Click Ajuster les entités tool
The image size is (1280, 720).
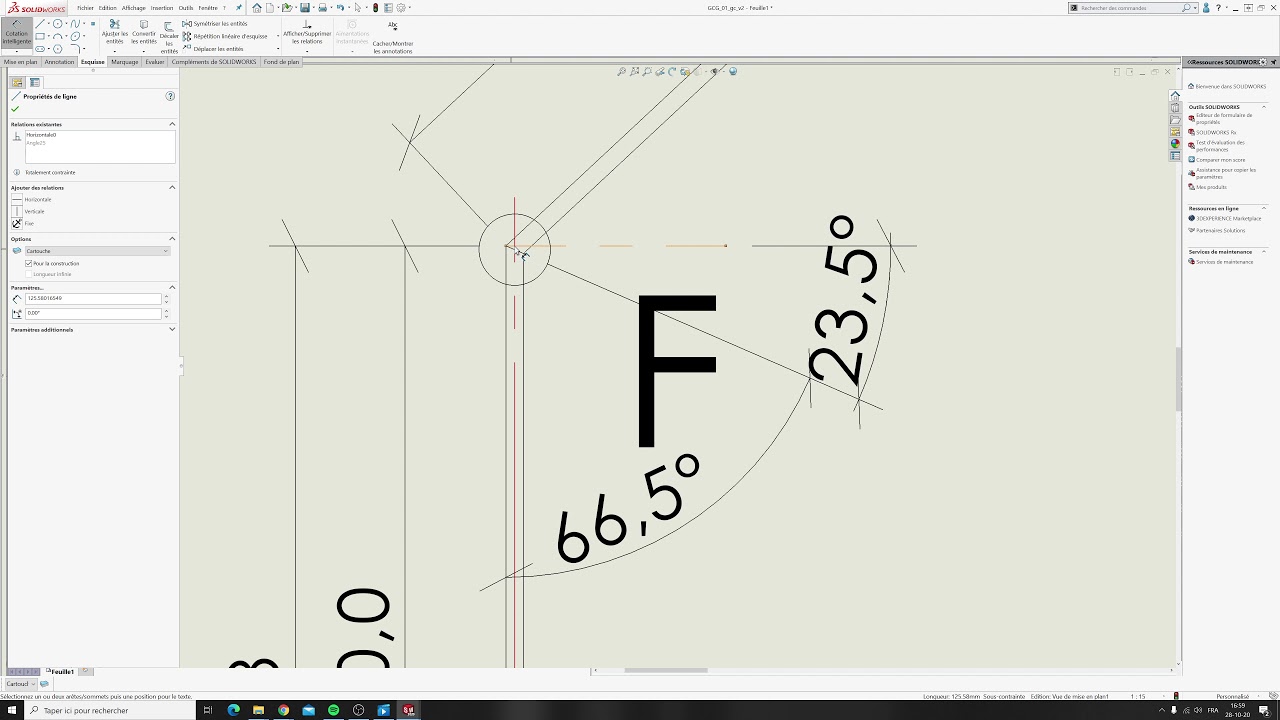click(115, 33)
